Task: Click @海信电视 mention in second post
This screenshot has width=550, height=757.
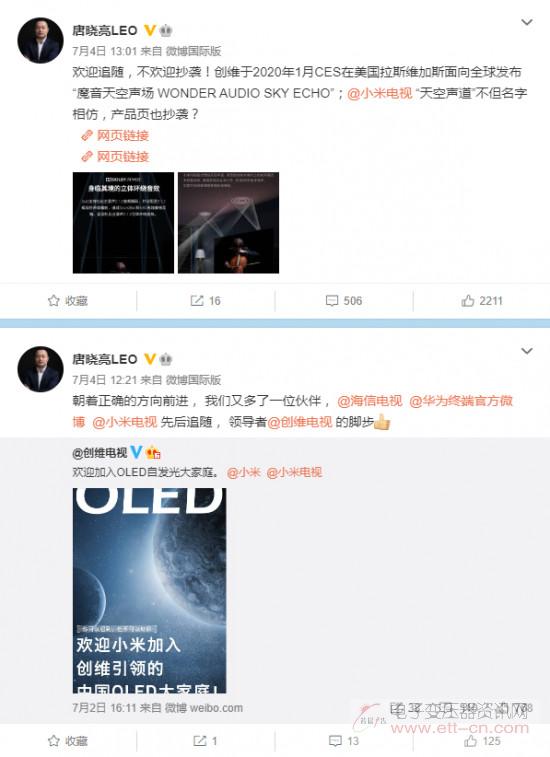Action: tap(369, 401)
